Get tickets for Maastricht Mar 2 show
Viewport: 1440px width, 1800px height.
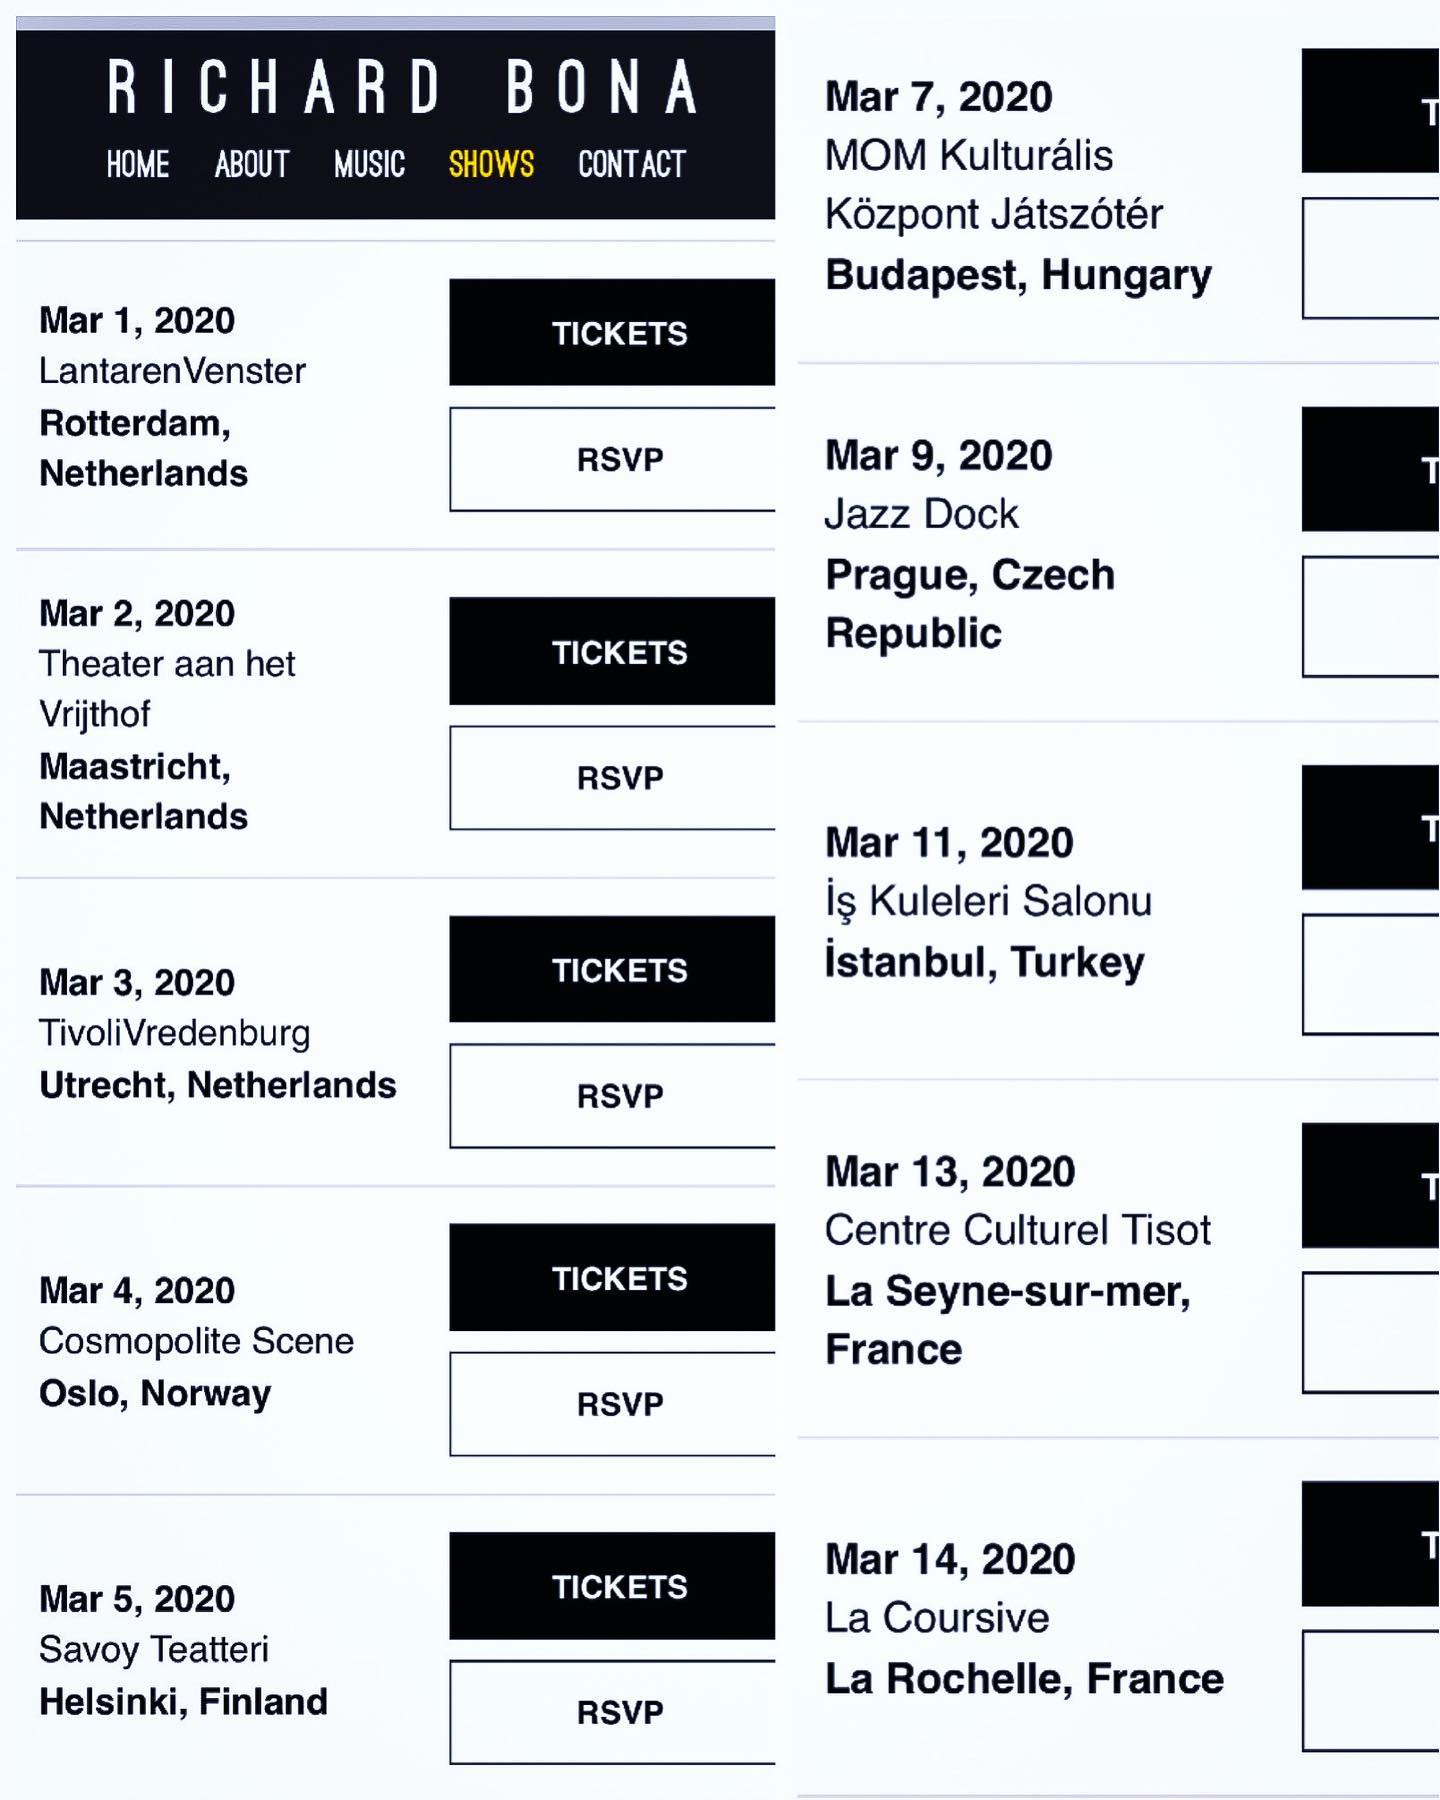pyautogui.click(x=612, y=651)
